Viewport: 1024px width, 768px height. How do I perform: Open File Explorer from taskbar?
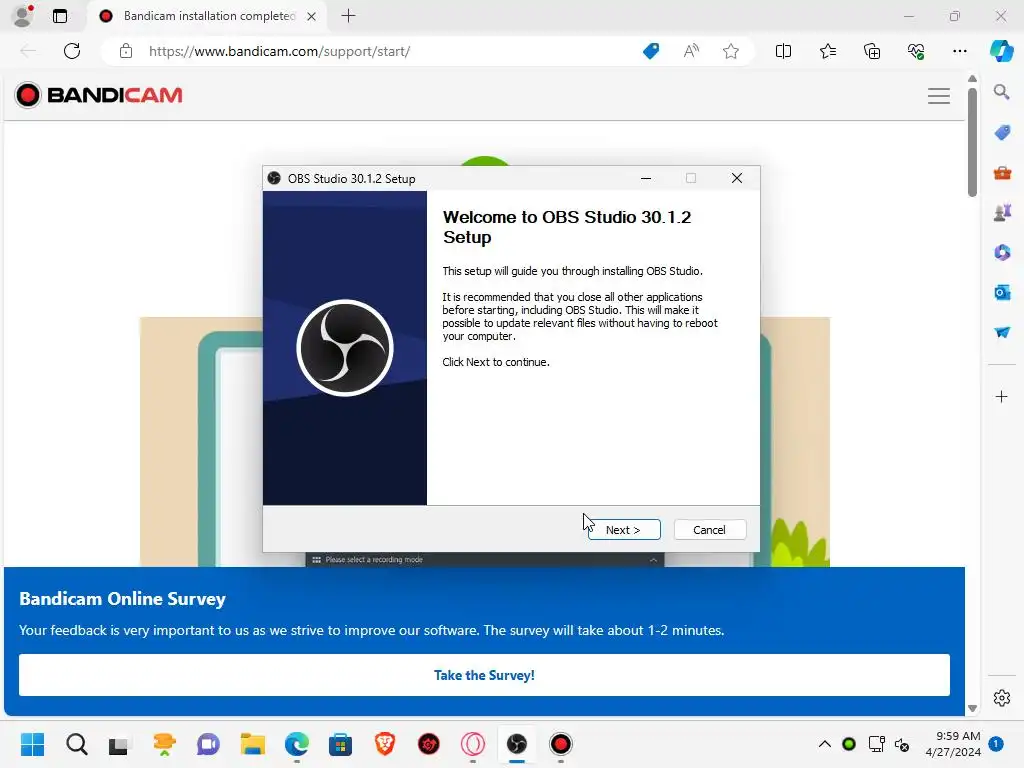(x=252, y=744)
